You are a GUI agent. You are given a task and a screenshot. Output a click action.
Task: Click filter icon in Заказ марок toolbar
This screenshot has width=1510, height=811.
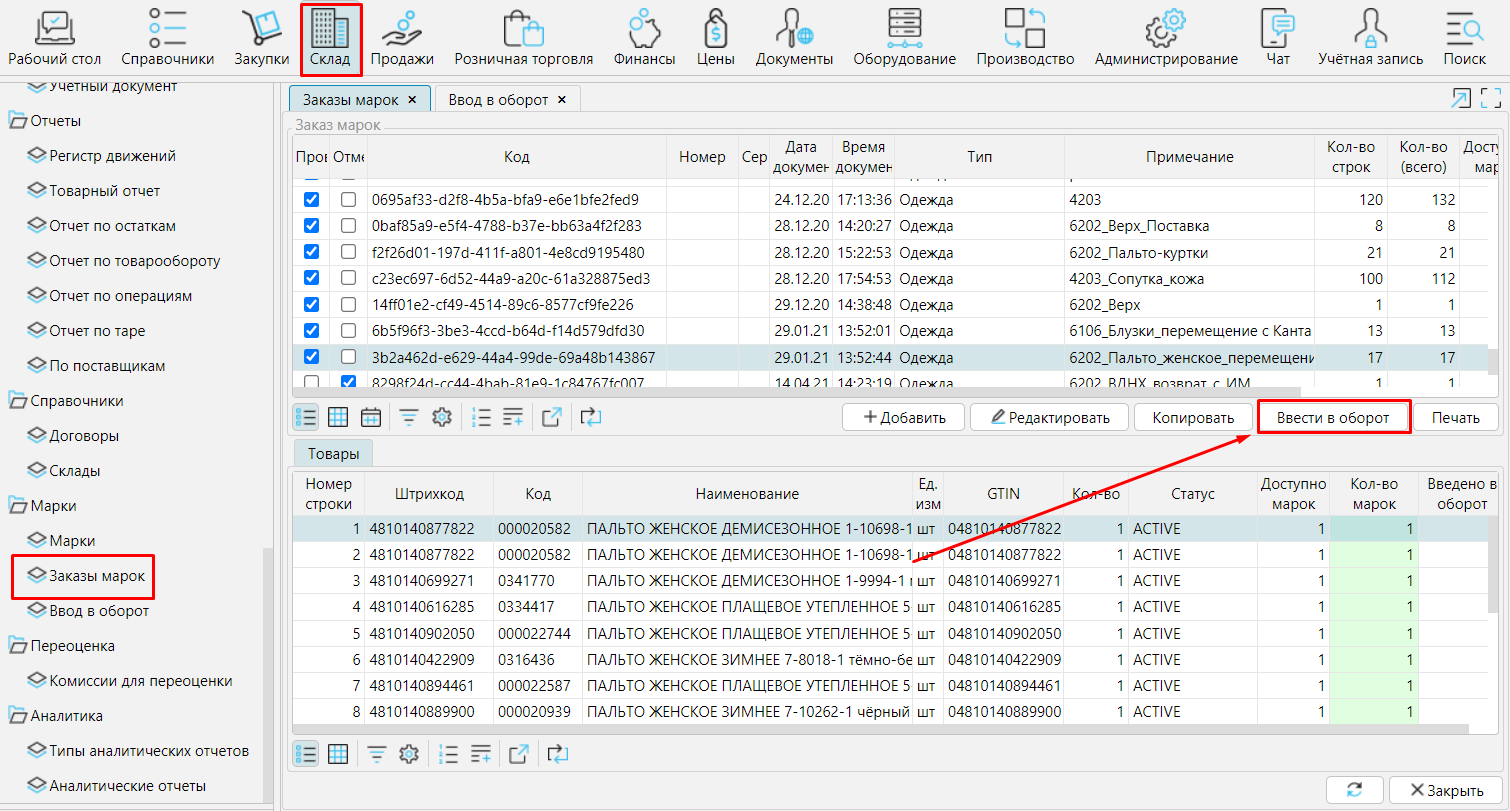(409, 418)
